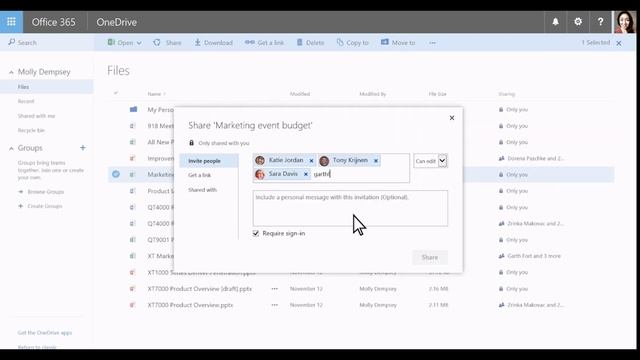
Task: Add a group with the plus icon
Action: 83,148
